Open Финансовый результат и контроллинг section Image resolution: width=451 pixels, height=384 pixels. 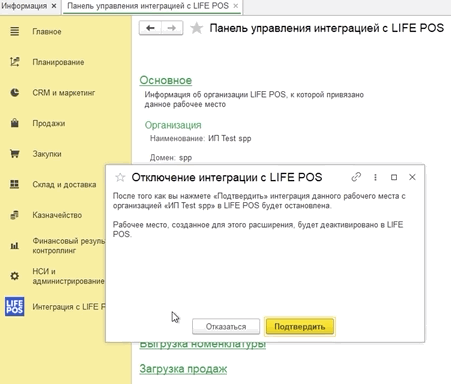point(68,246)
